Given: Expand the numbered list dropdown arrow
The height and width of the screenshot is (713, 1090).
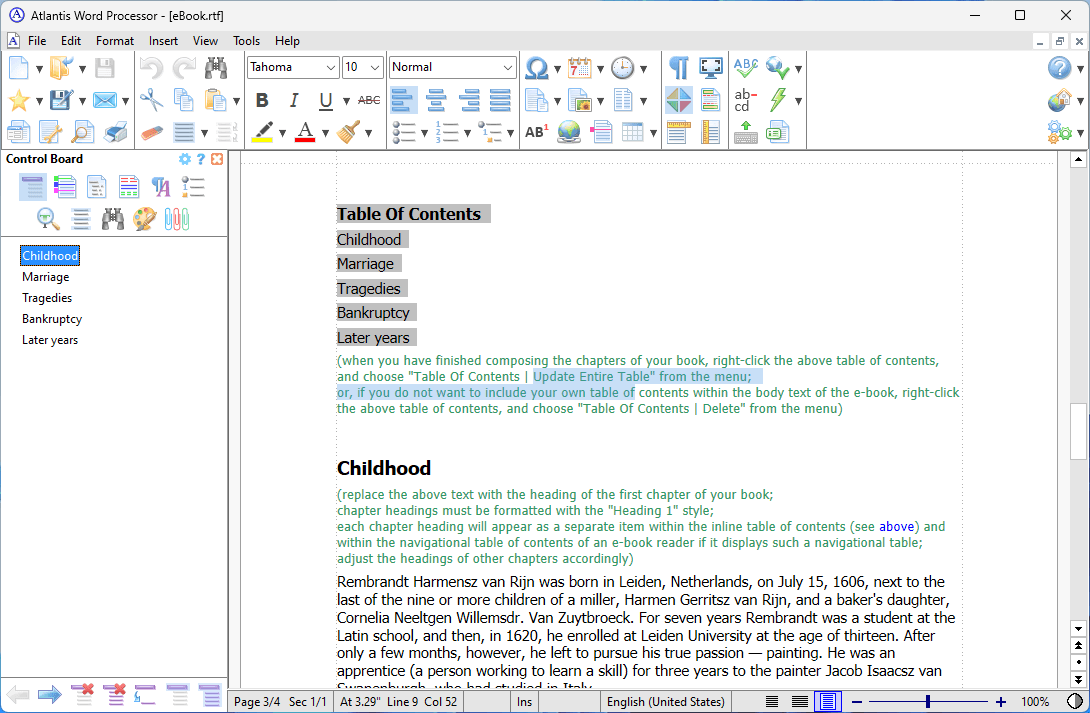Looking at the screenshot, I should click(x=467, y=133).
